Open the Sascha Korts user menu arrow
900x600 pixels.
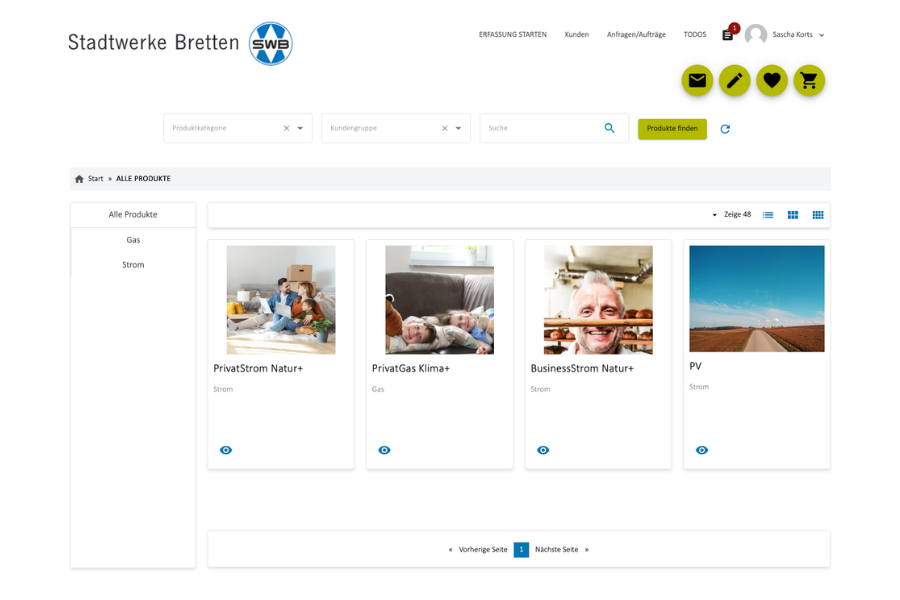point(821,35)
